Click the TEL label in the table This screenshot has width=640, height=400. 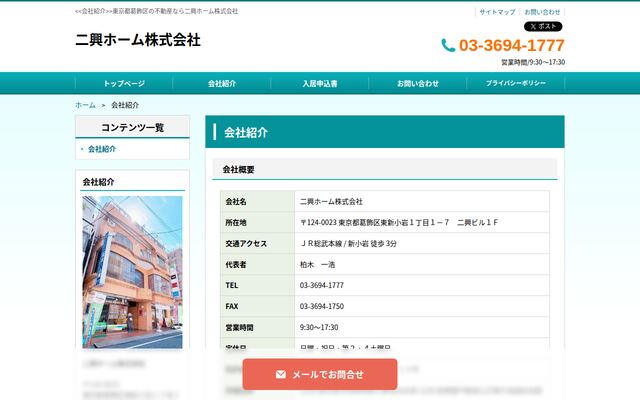coord(231,285)
